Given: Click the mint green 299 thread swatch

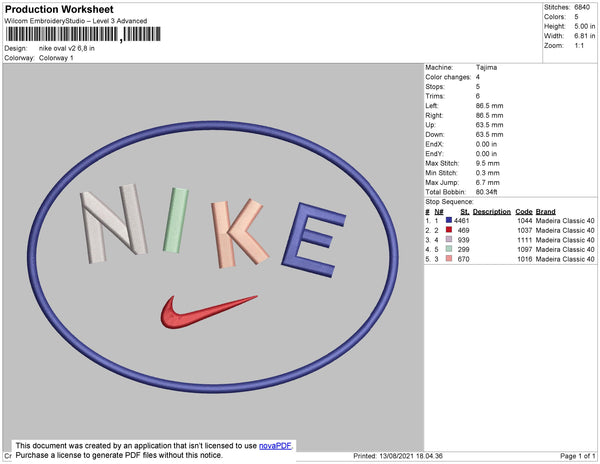Looking at the screenshot, I should (449, 249).
